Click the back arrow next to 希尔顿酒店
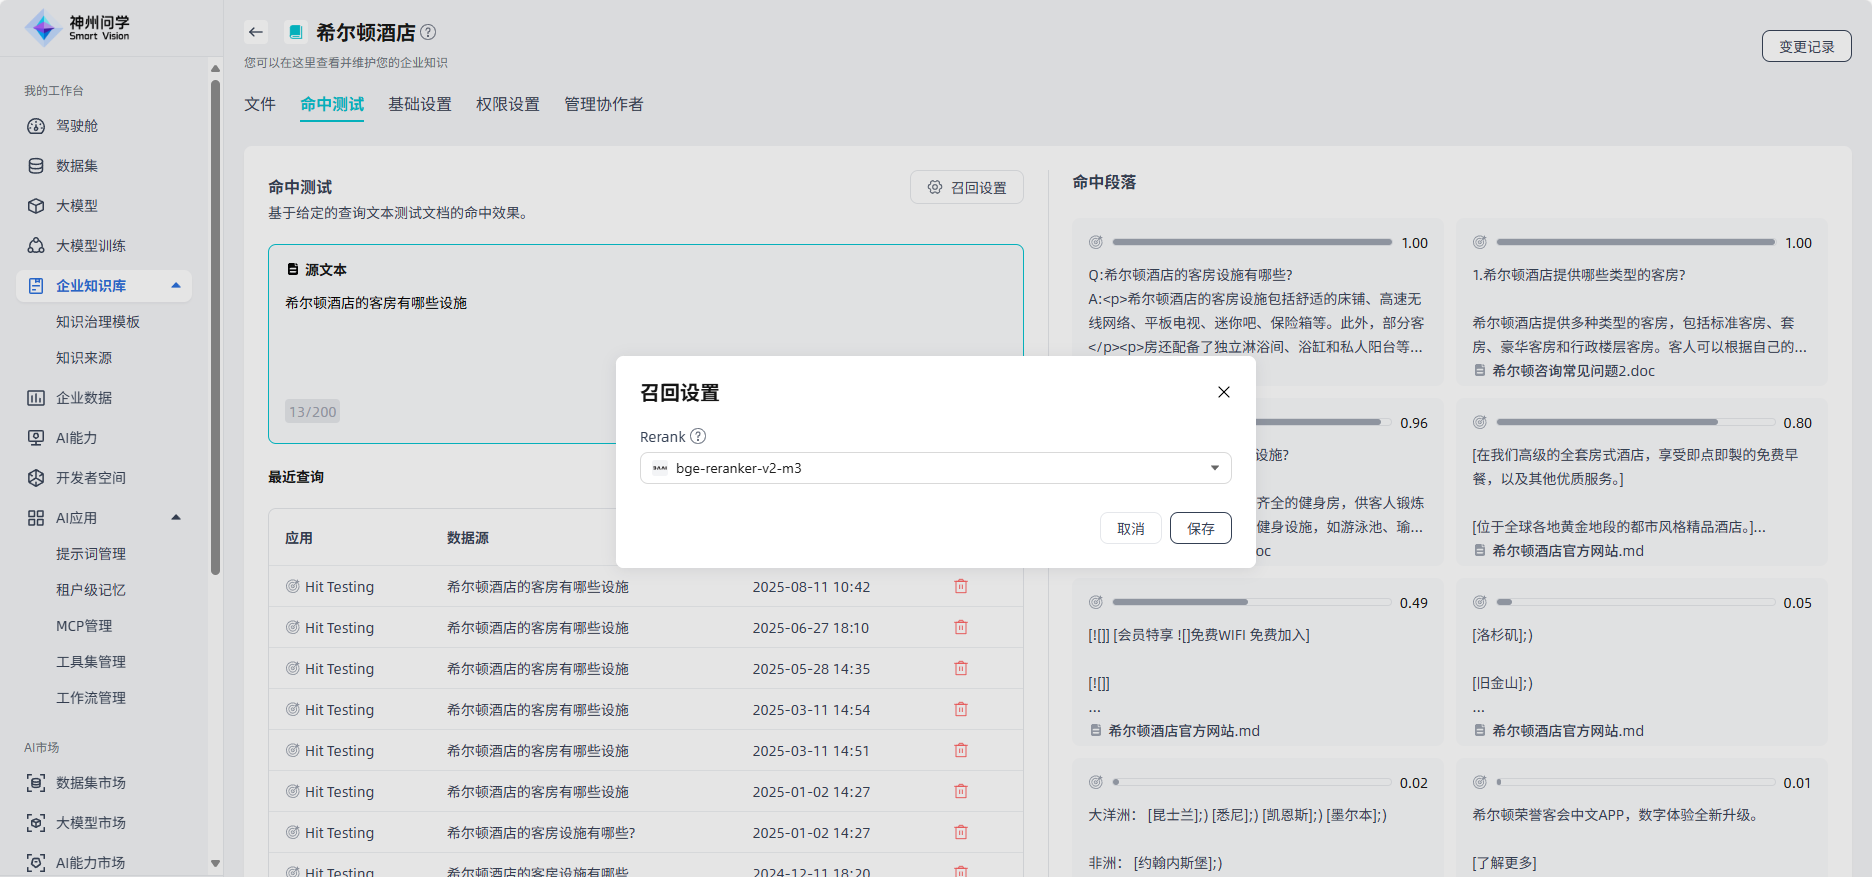 tap(256, 32)
